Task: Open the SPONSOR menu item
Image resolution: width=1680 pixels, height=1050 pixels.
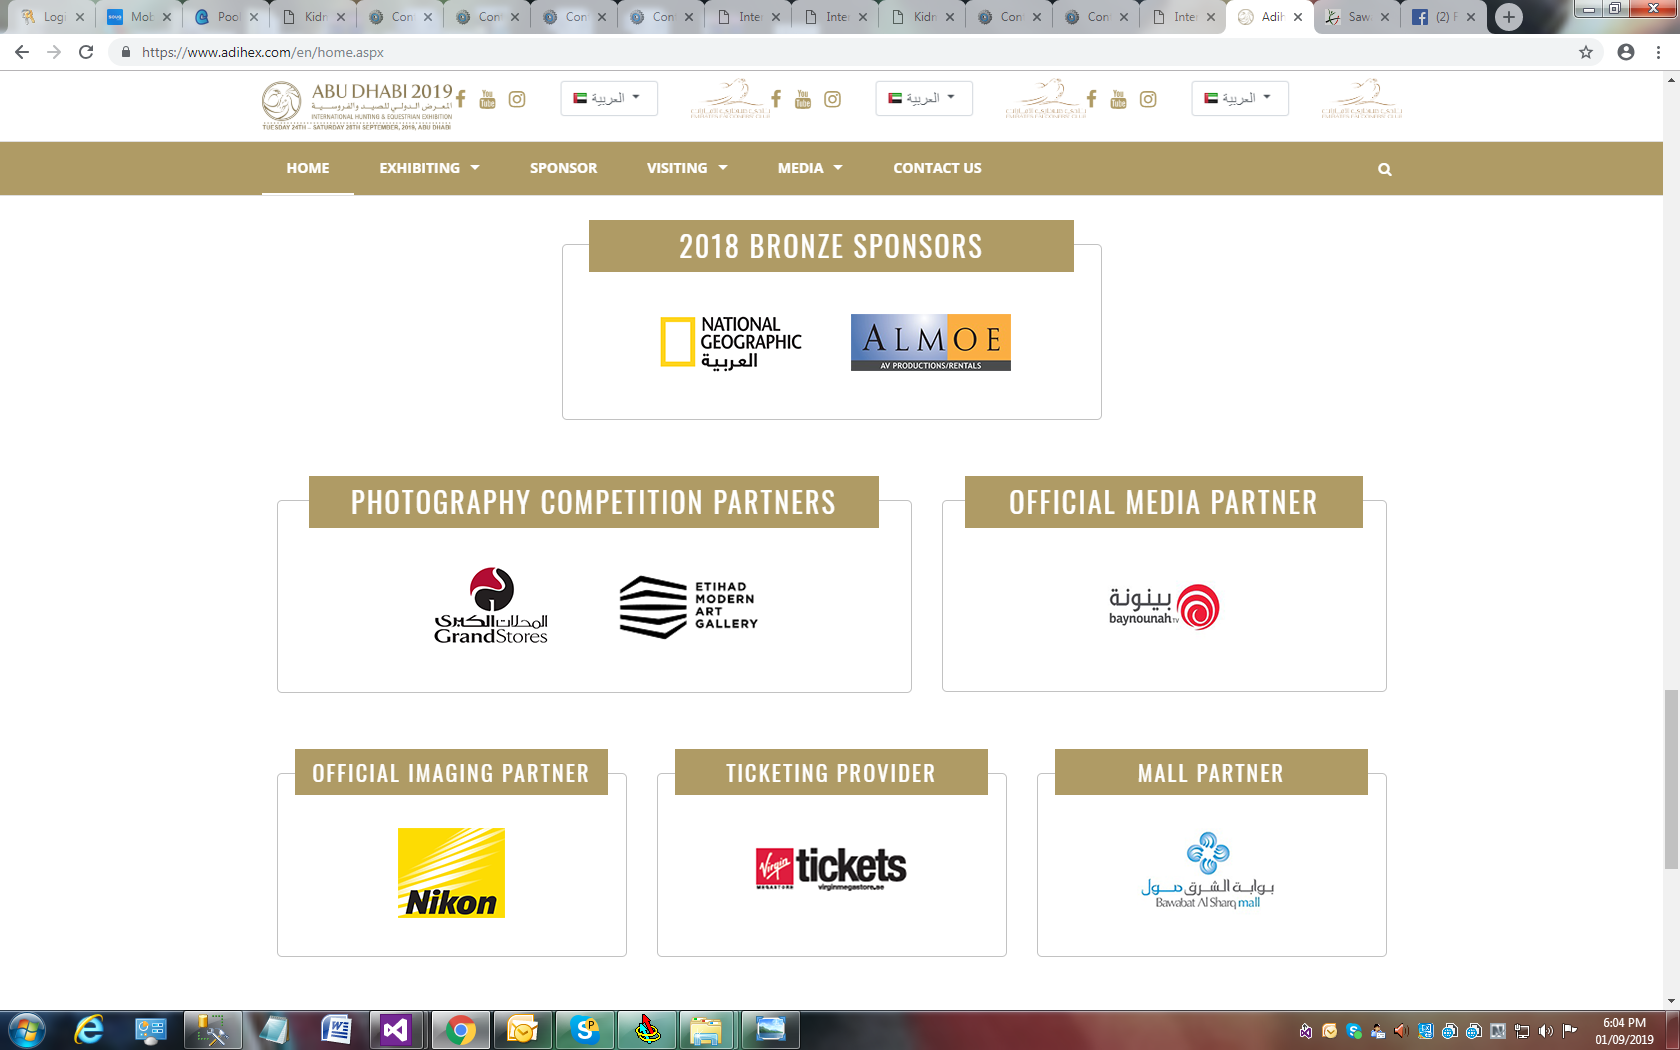Action: click(x=564, y=168)
